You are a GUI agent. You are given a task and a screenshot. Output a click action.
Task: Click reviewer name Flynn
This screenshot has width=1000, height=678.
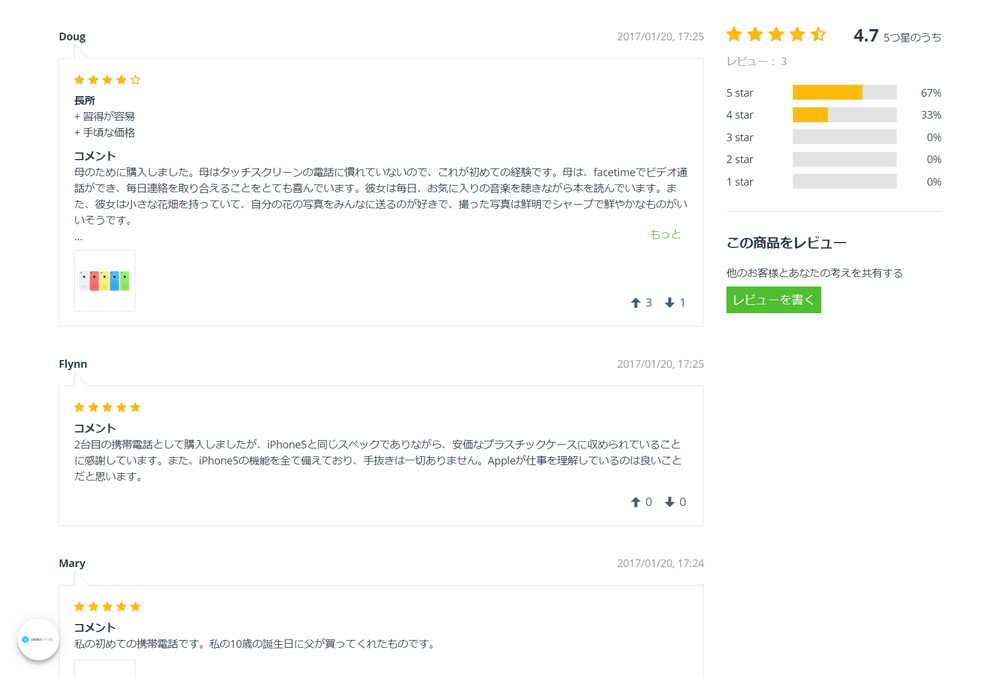coord(73,364)
